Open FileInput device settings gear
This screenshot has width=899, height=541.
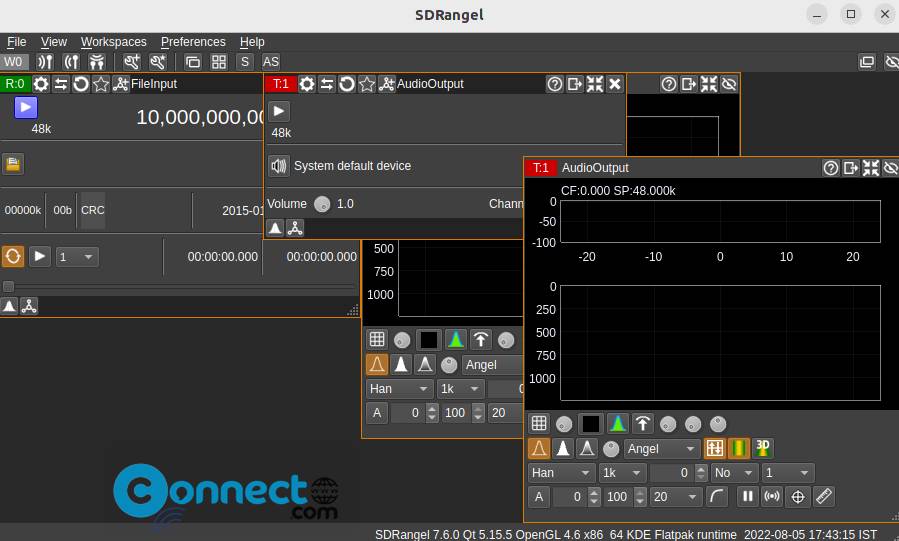pyautogui.click(x=41, y=84)
